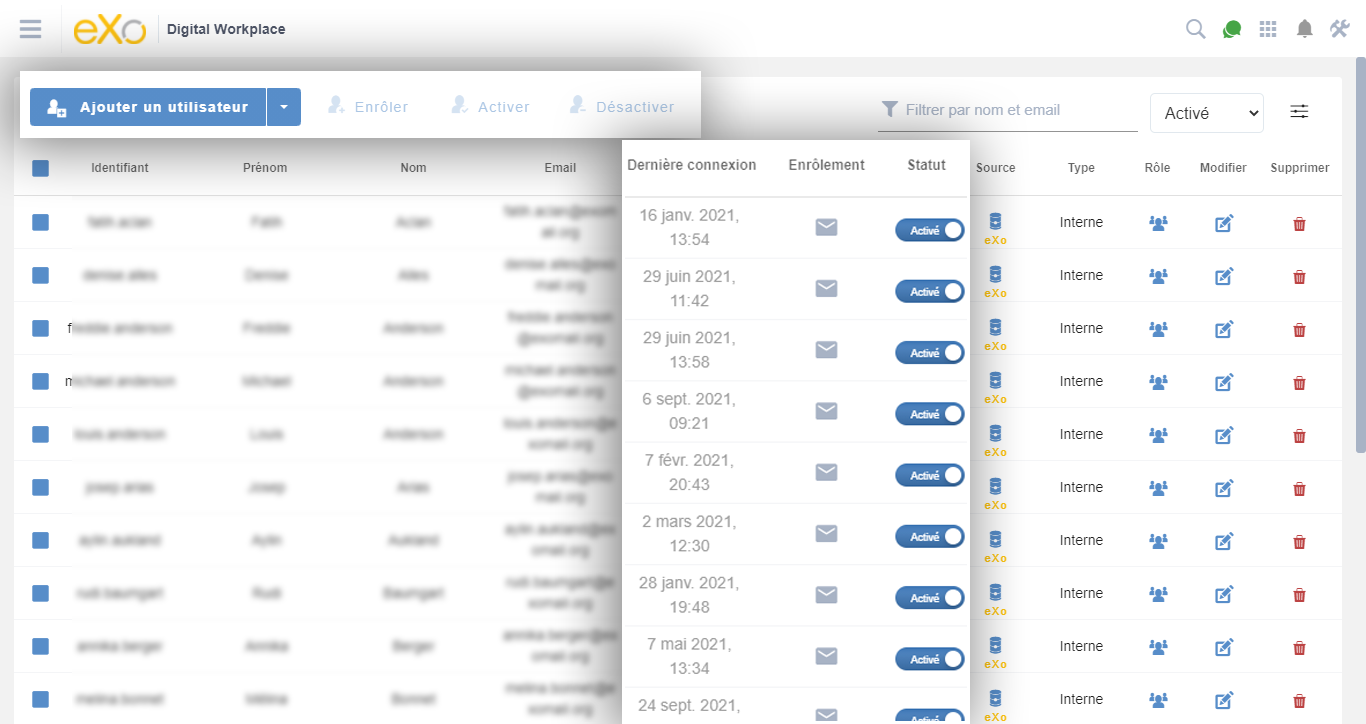1366x724 pixels.
Task: Click Ajouter un utilisateur button
Action: point(148,107)
